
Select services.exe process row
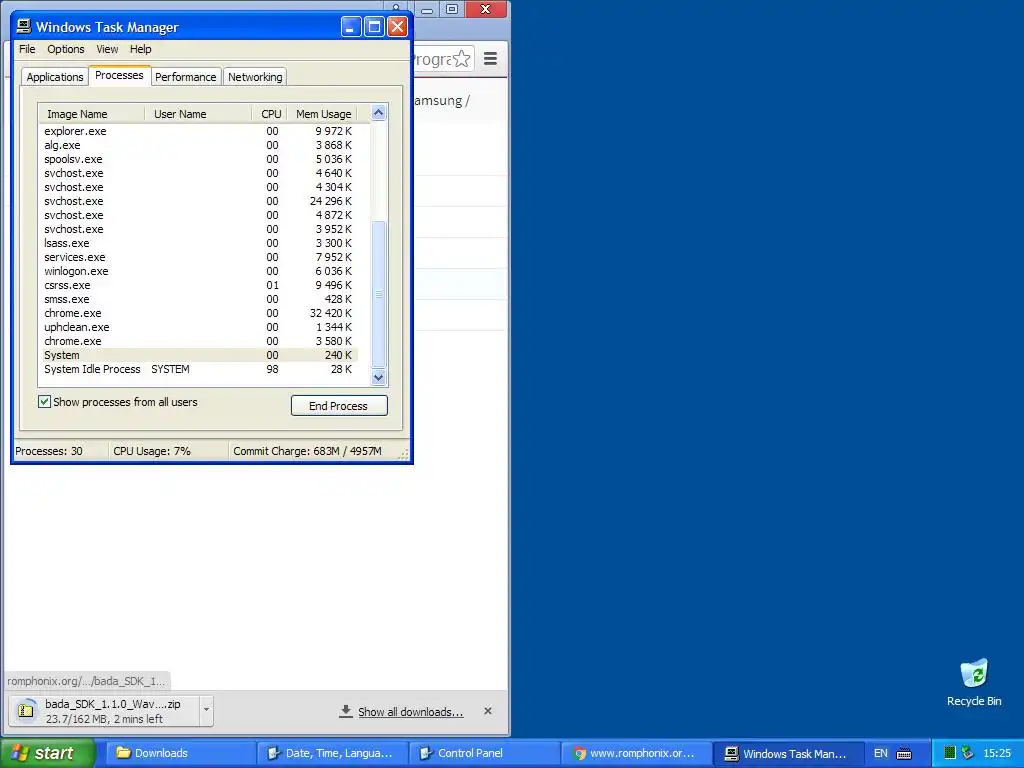pyautogui.click(x=199, y=257)
